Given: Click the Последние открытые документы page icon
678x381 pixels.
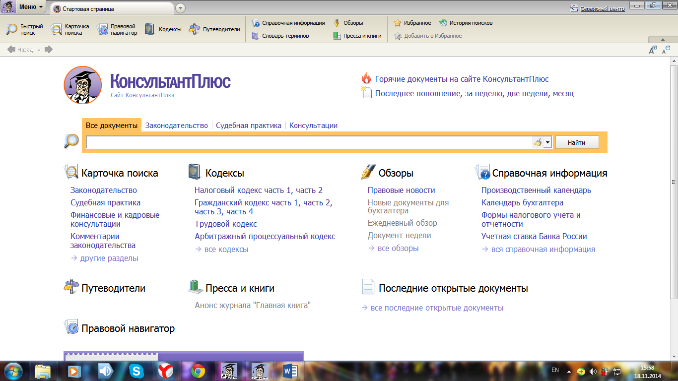Looking at the screenshot, I should point(368,287).
